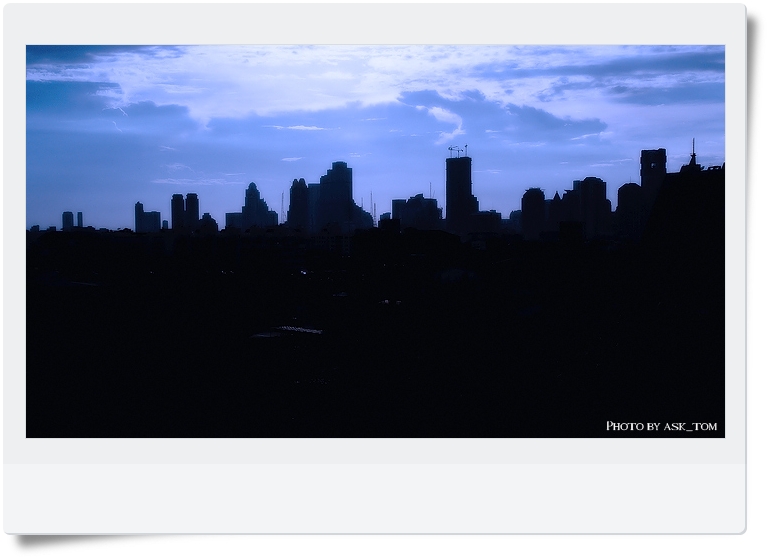Click the wide tall building cluster at center-left
769x557 pixels.
tap(328, 200)
